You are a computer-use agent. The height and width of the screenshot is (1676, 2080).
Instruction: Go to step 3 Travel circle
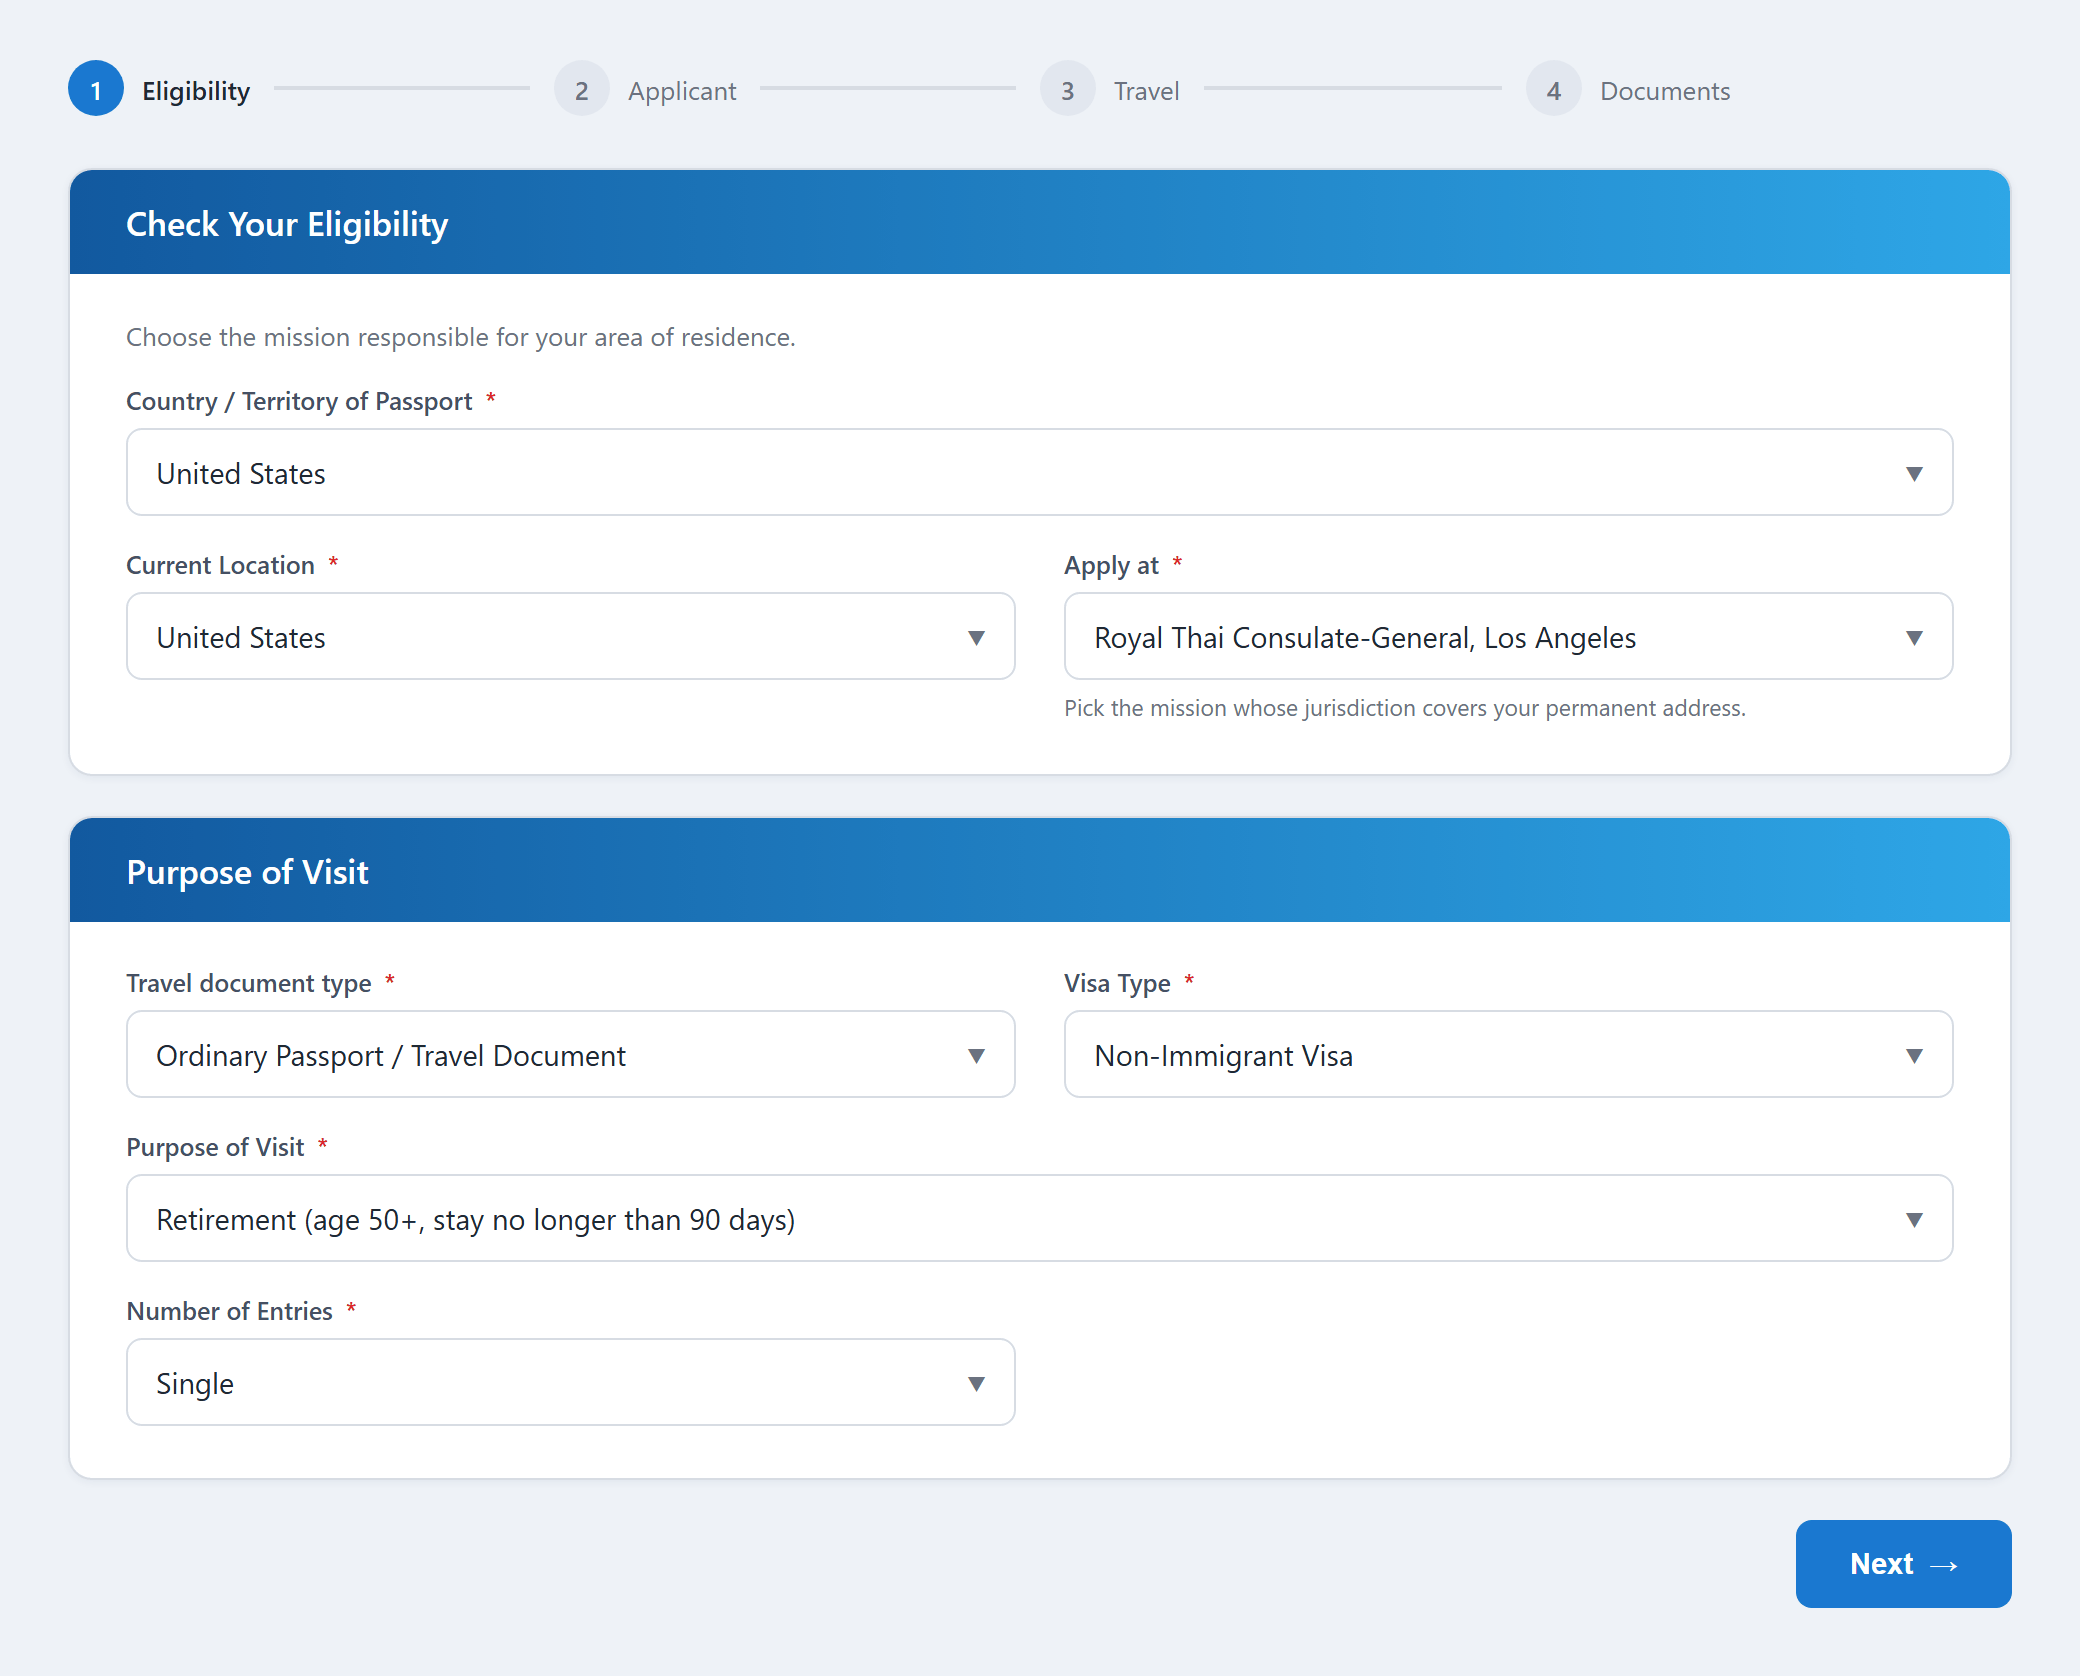point(1068,89)
